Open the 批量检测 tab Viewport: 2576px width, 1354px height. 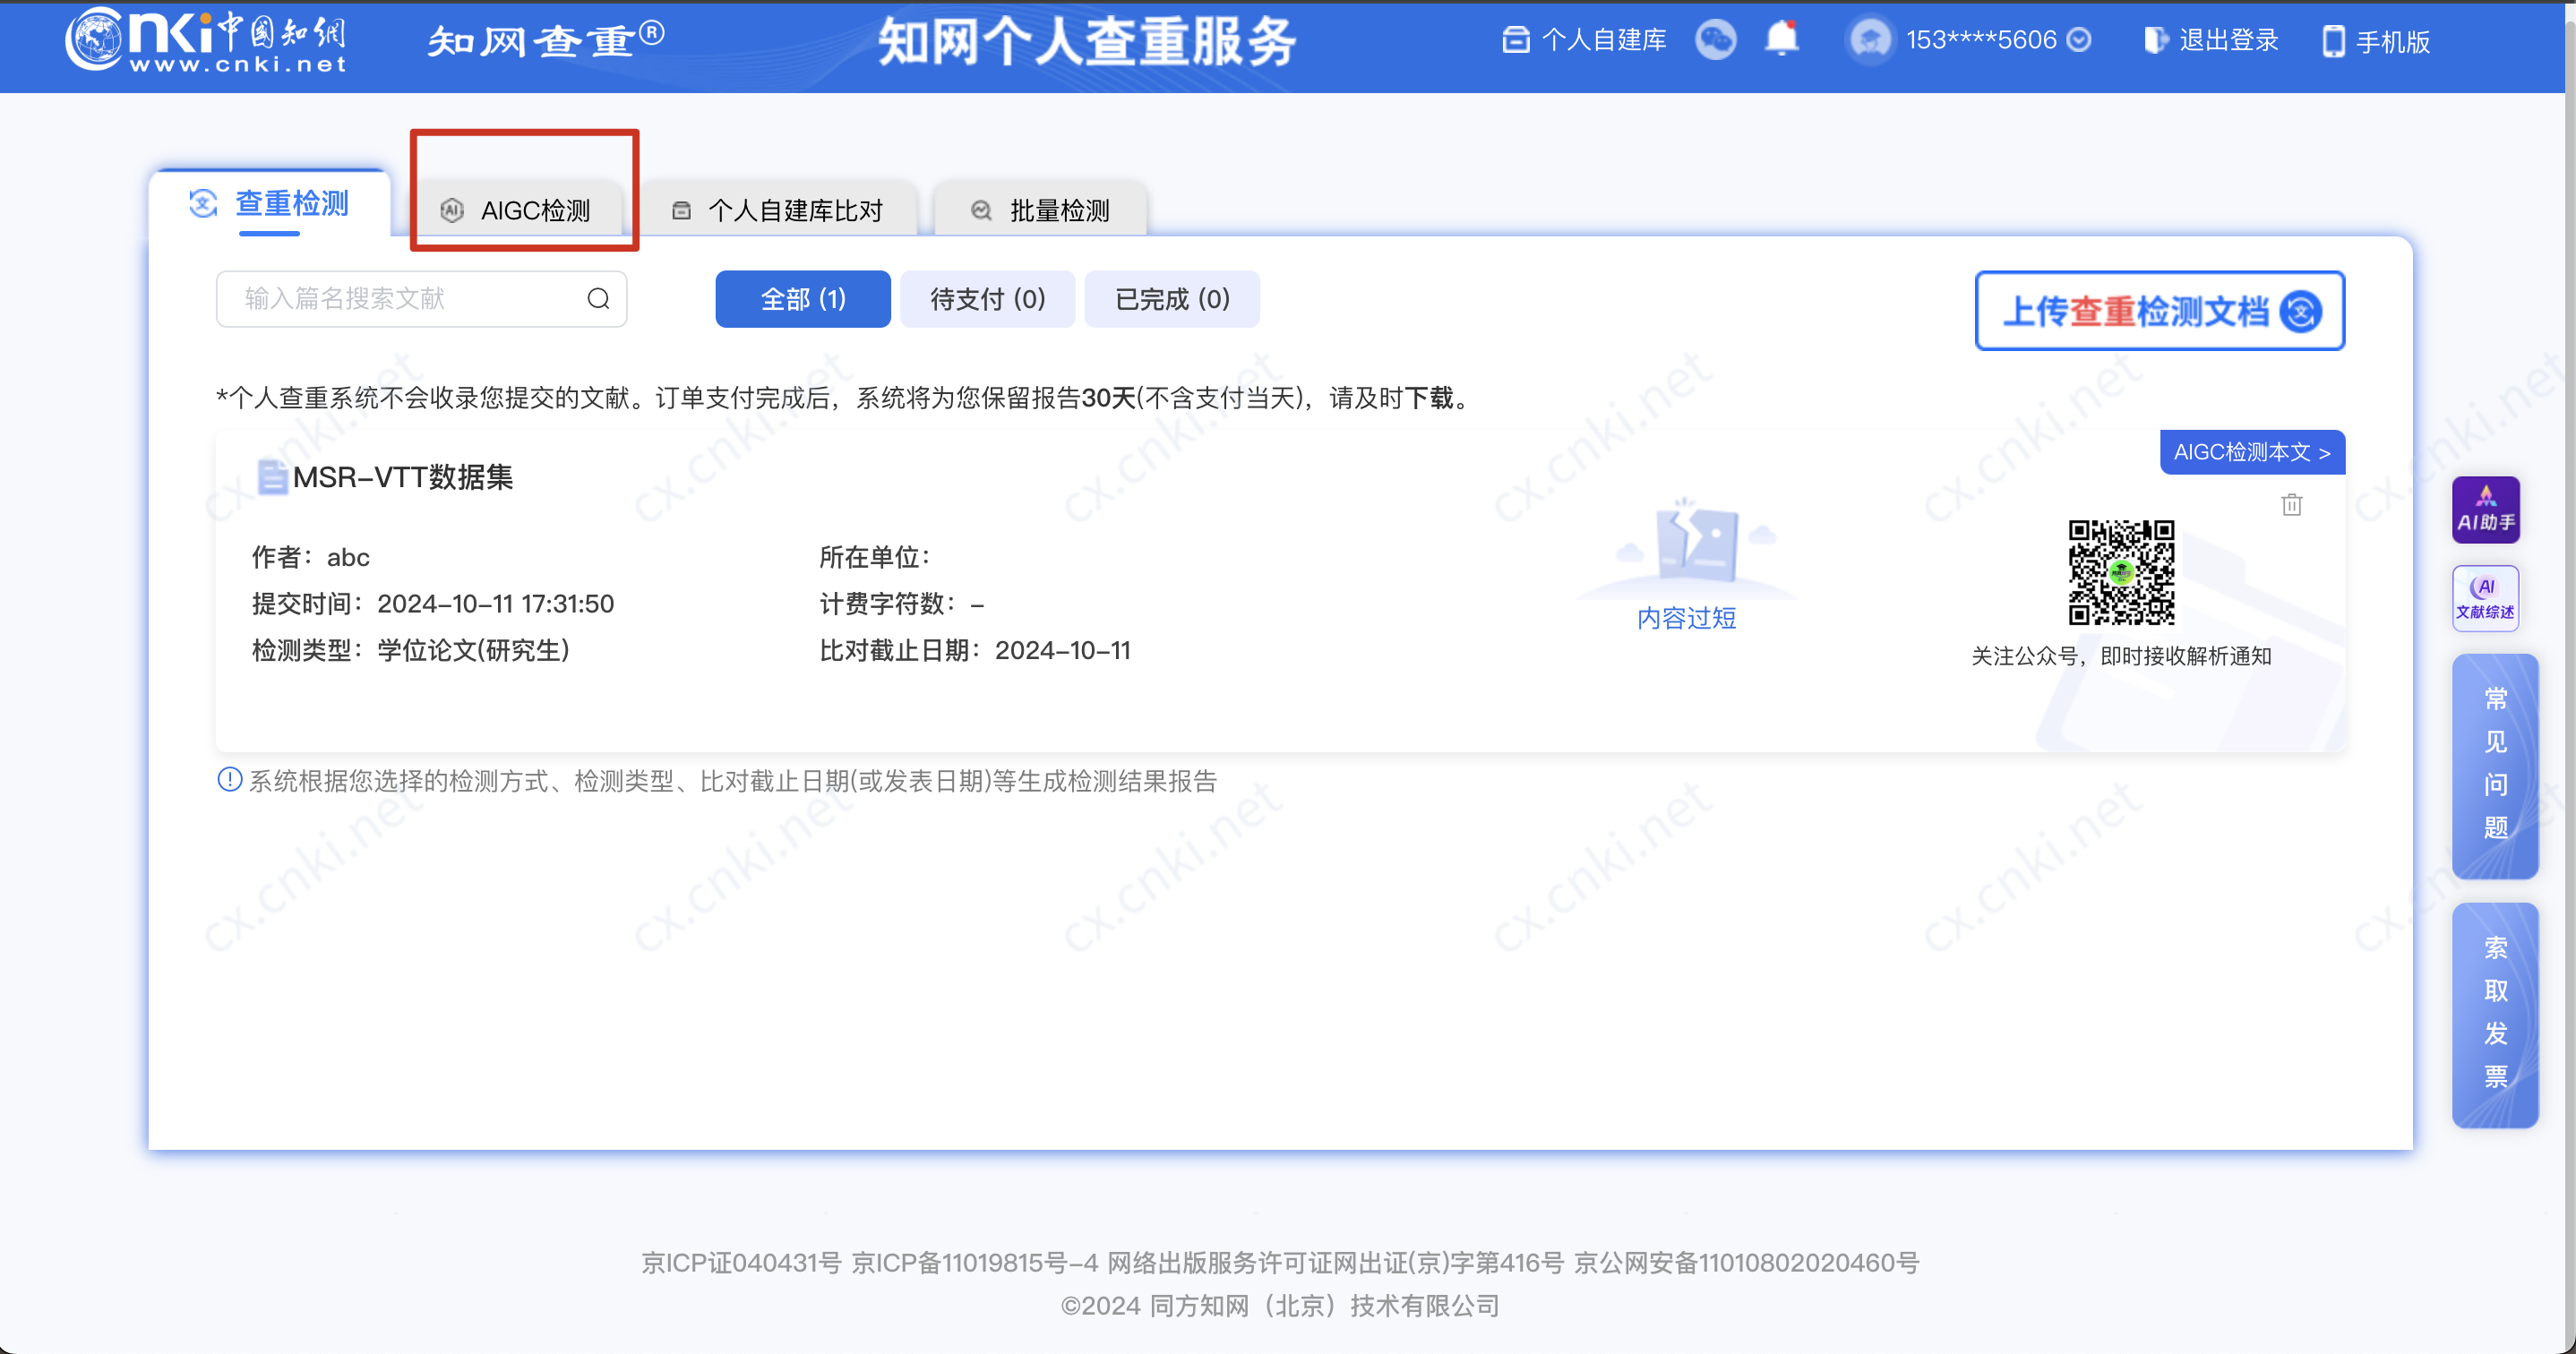(1040, 210)
